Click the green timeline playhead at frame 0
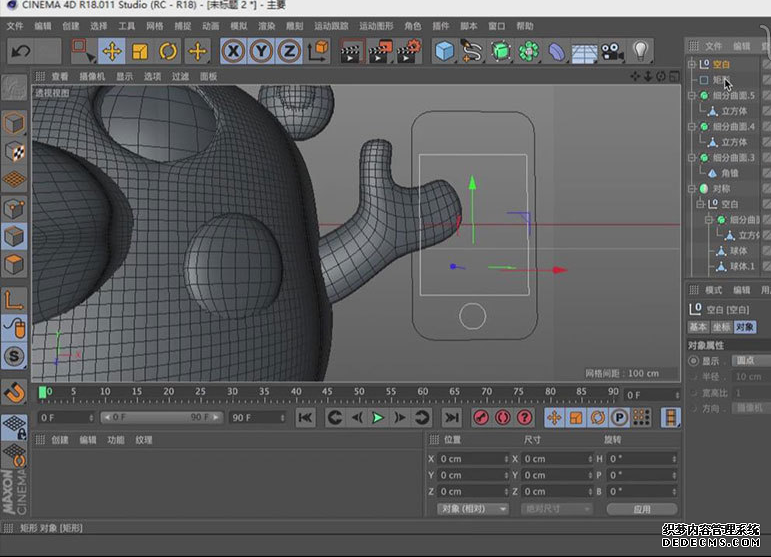 click(43, 392)
